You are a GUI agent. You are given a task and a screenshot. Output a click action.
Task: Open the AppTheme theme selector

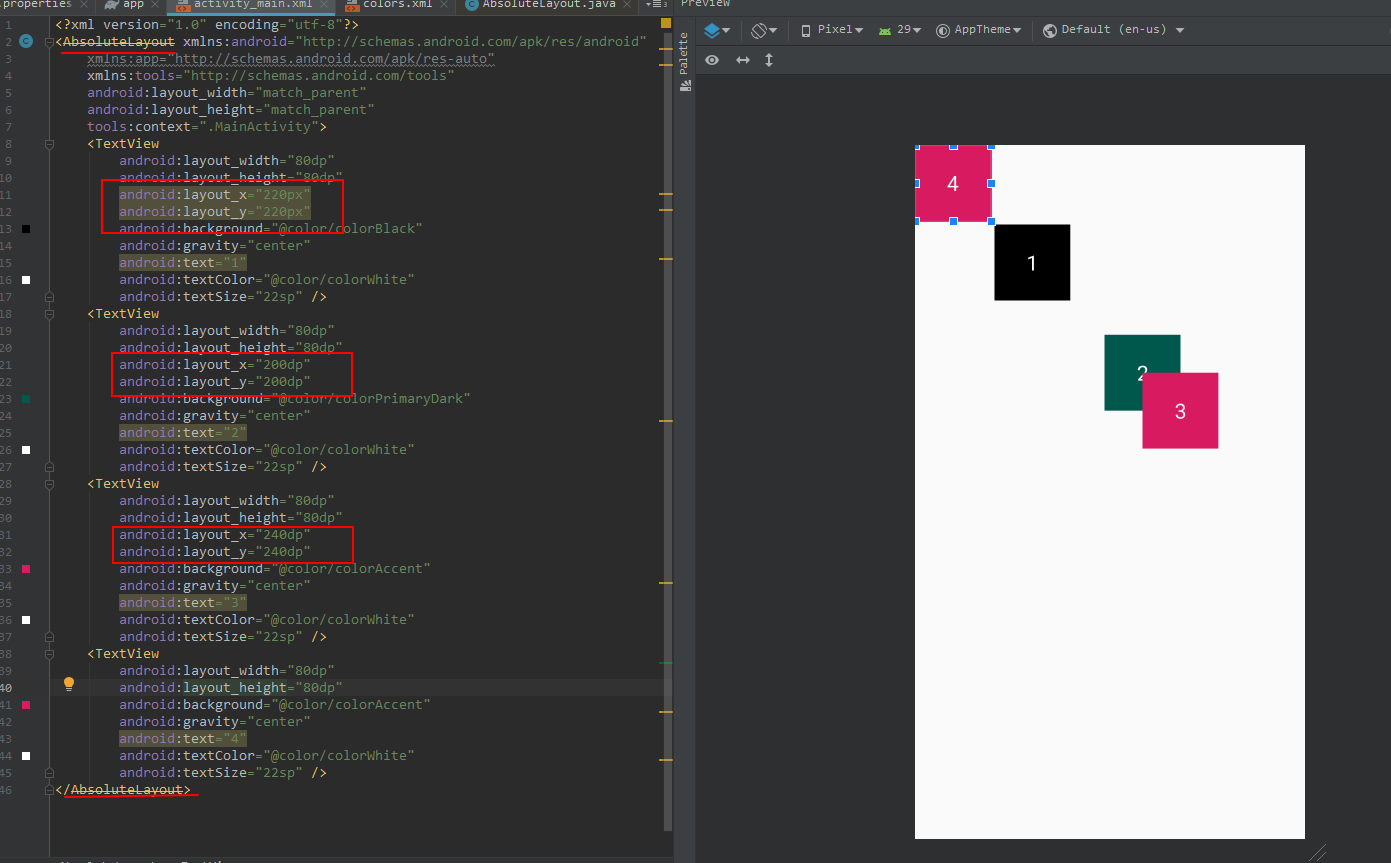(x=978, y=30)
